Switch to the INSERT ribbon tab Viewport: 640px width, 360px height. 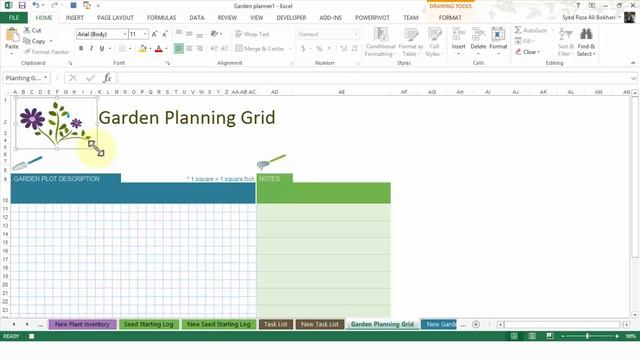[74, 18]
